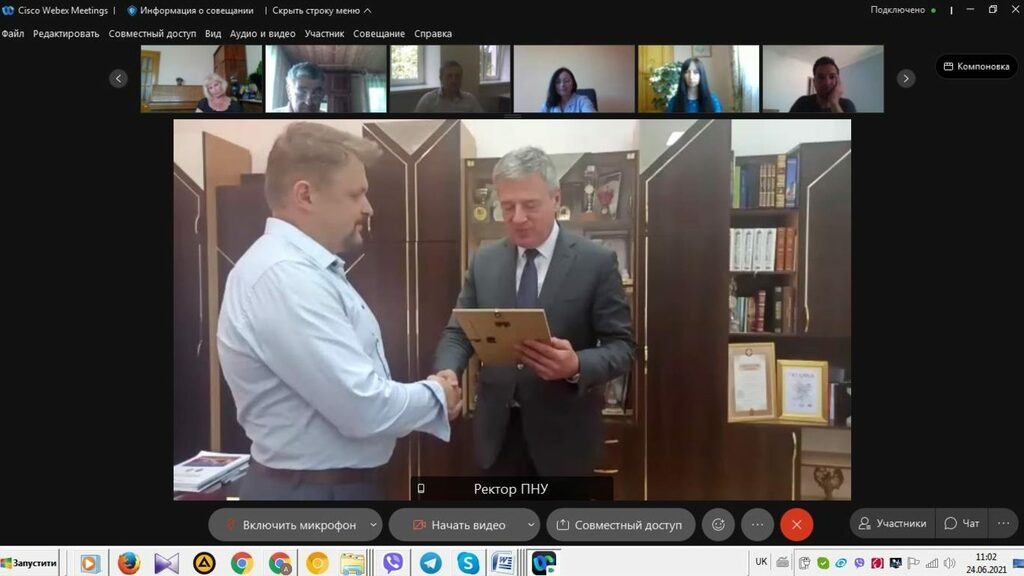The height and width of the screenshot is (576, 1024).
Task: Open the Аудио и видео menu
Action: (x=262, y=33)
